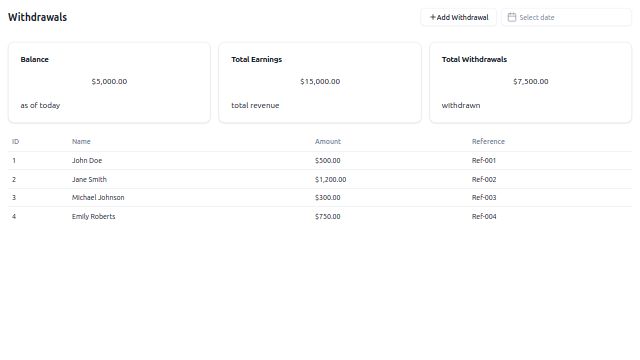
Task: Select the Jane Smith row
Action: 320,180
